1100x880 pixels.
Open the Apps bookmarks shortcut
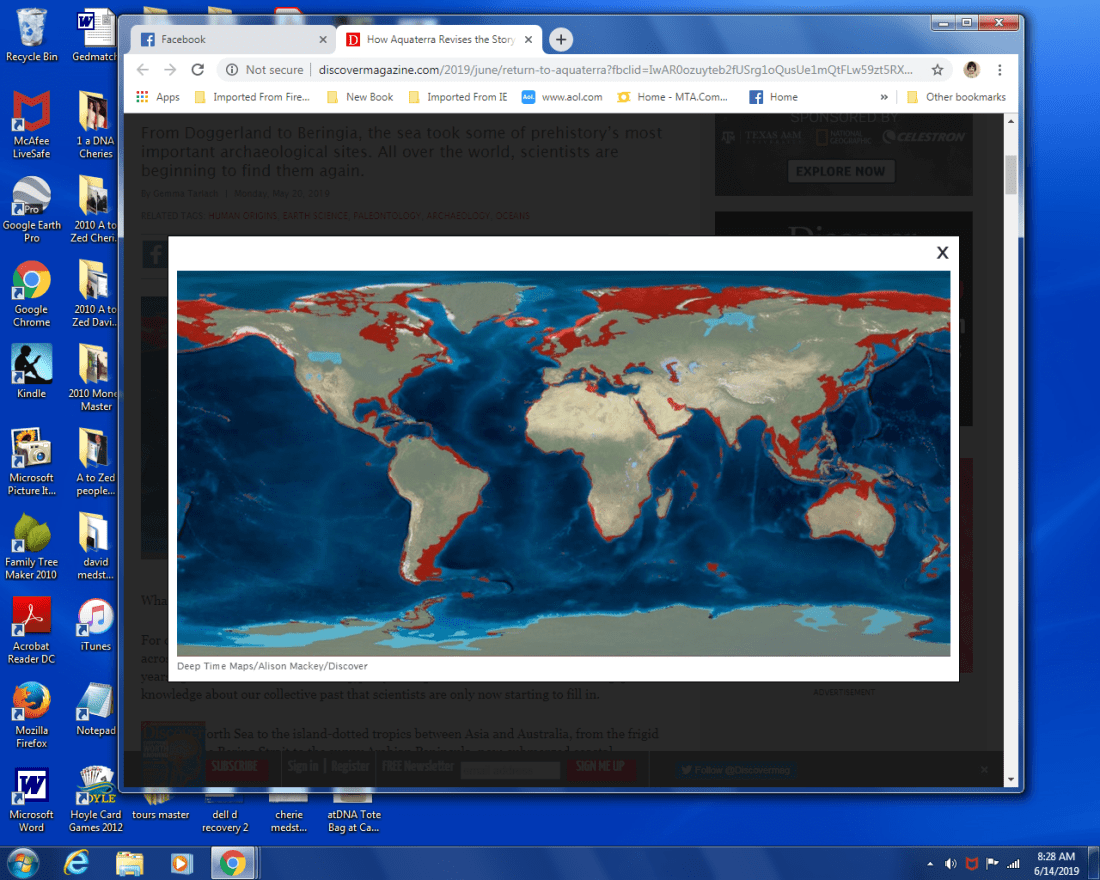(158, 97)
